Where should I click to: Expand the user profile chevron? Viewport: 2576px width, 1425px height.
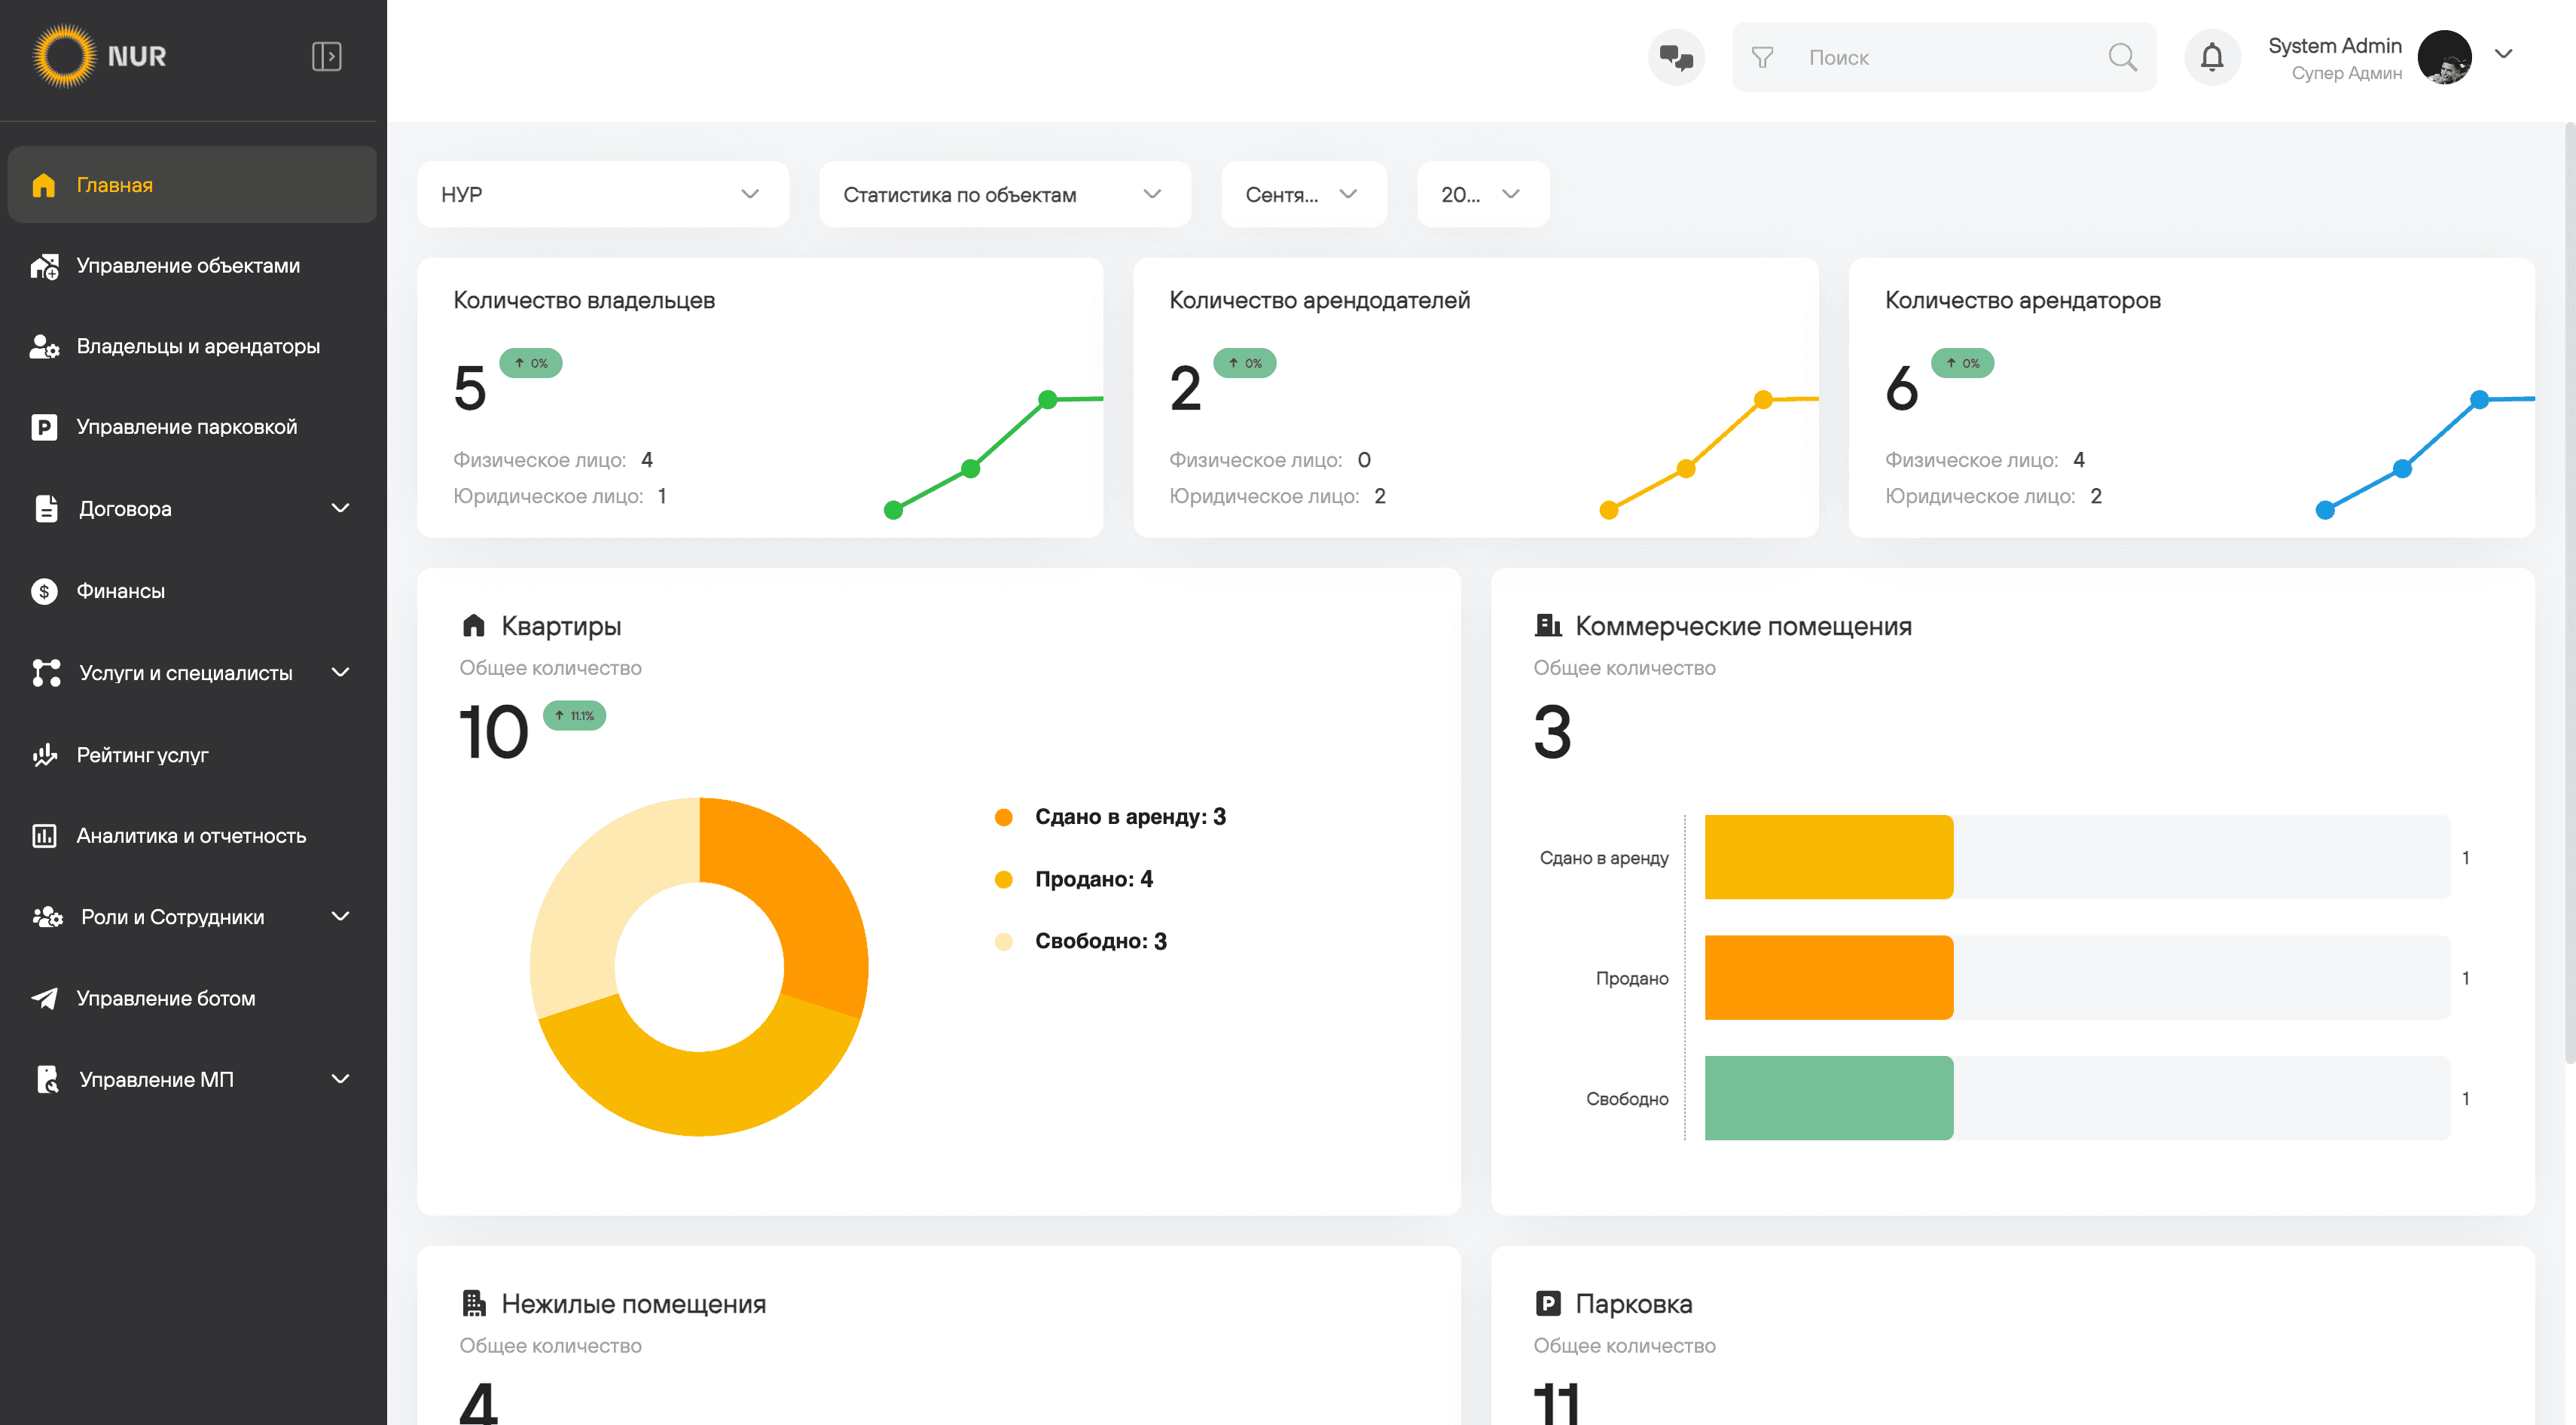[2503, 54]
